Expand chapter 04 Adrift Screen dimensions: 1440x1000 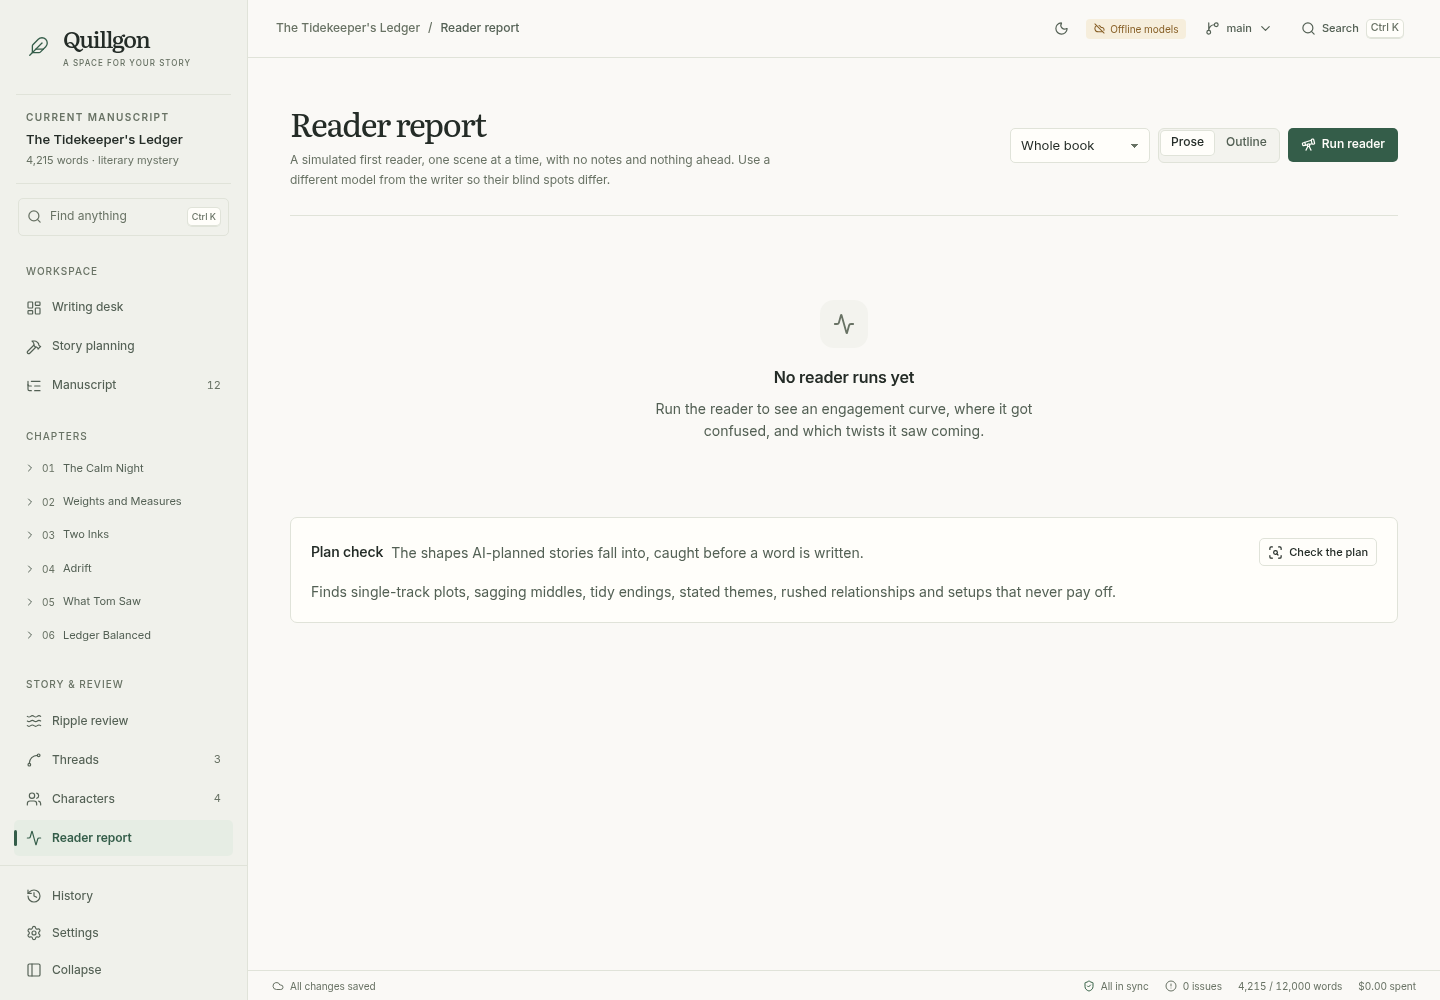[30, 569]
